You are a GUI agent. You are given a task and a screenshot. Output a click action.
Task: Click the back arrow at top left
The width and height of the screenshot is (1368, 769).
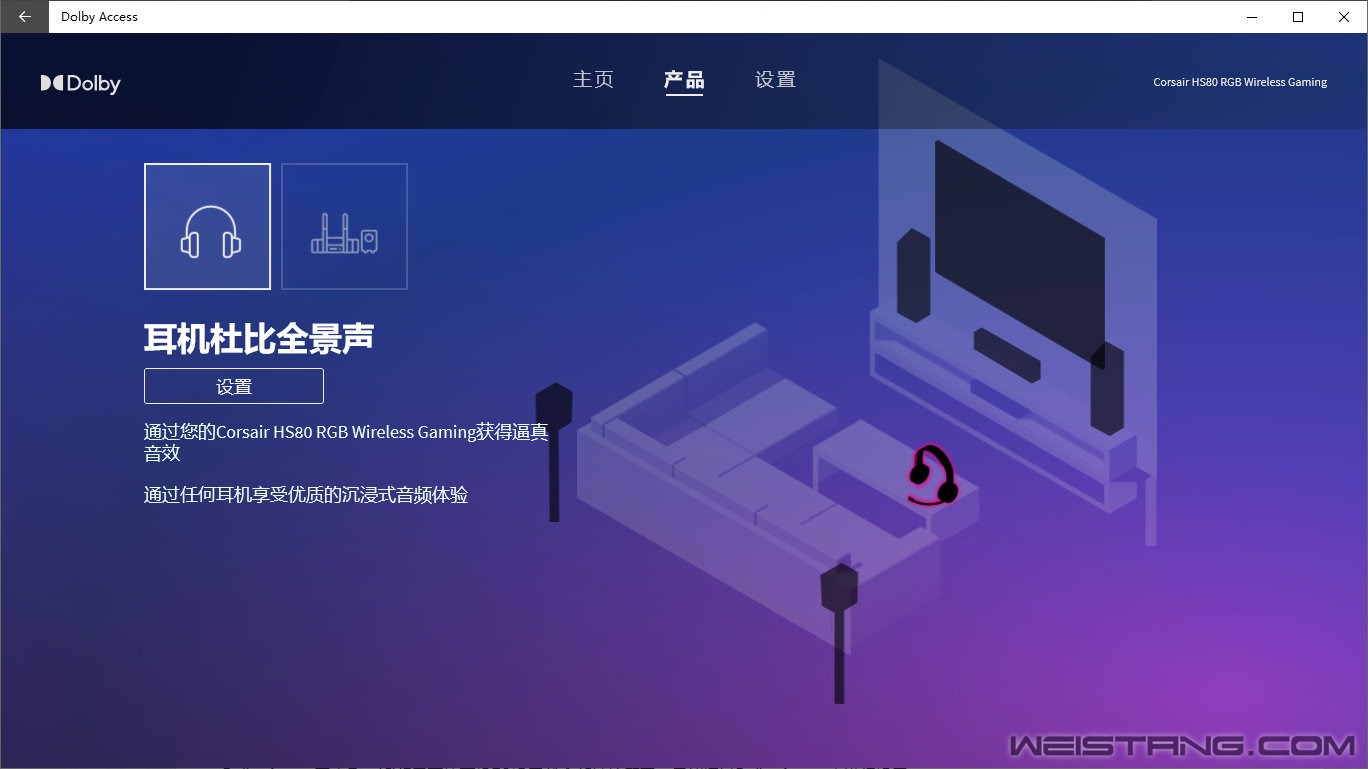23,17
